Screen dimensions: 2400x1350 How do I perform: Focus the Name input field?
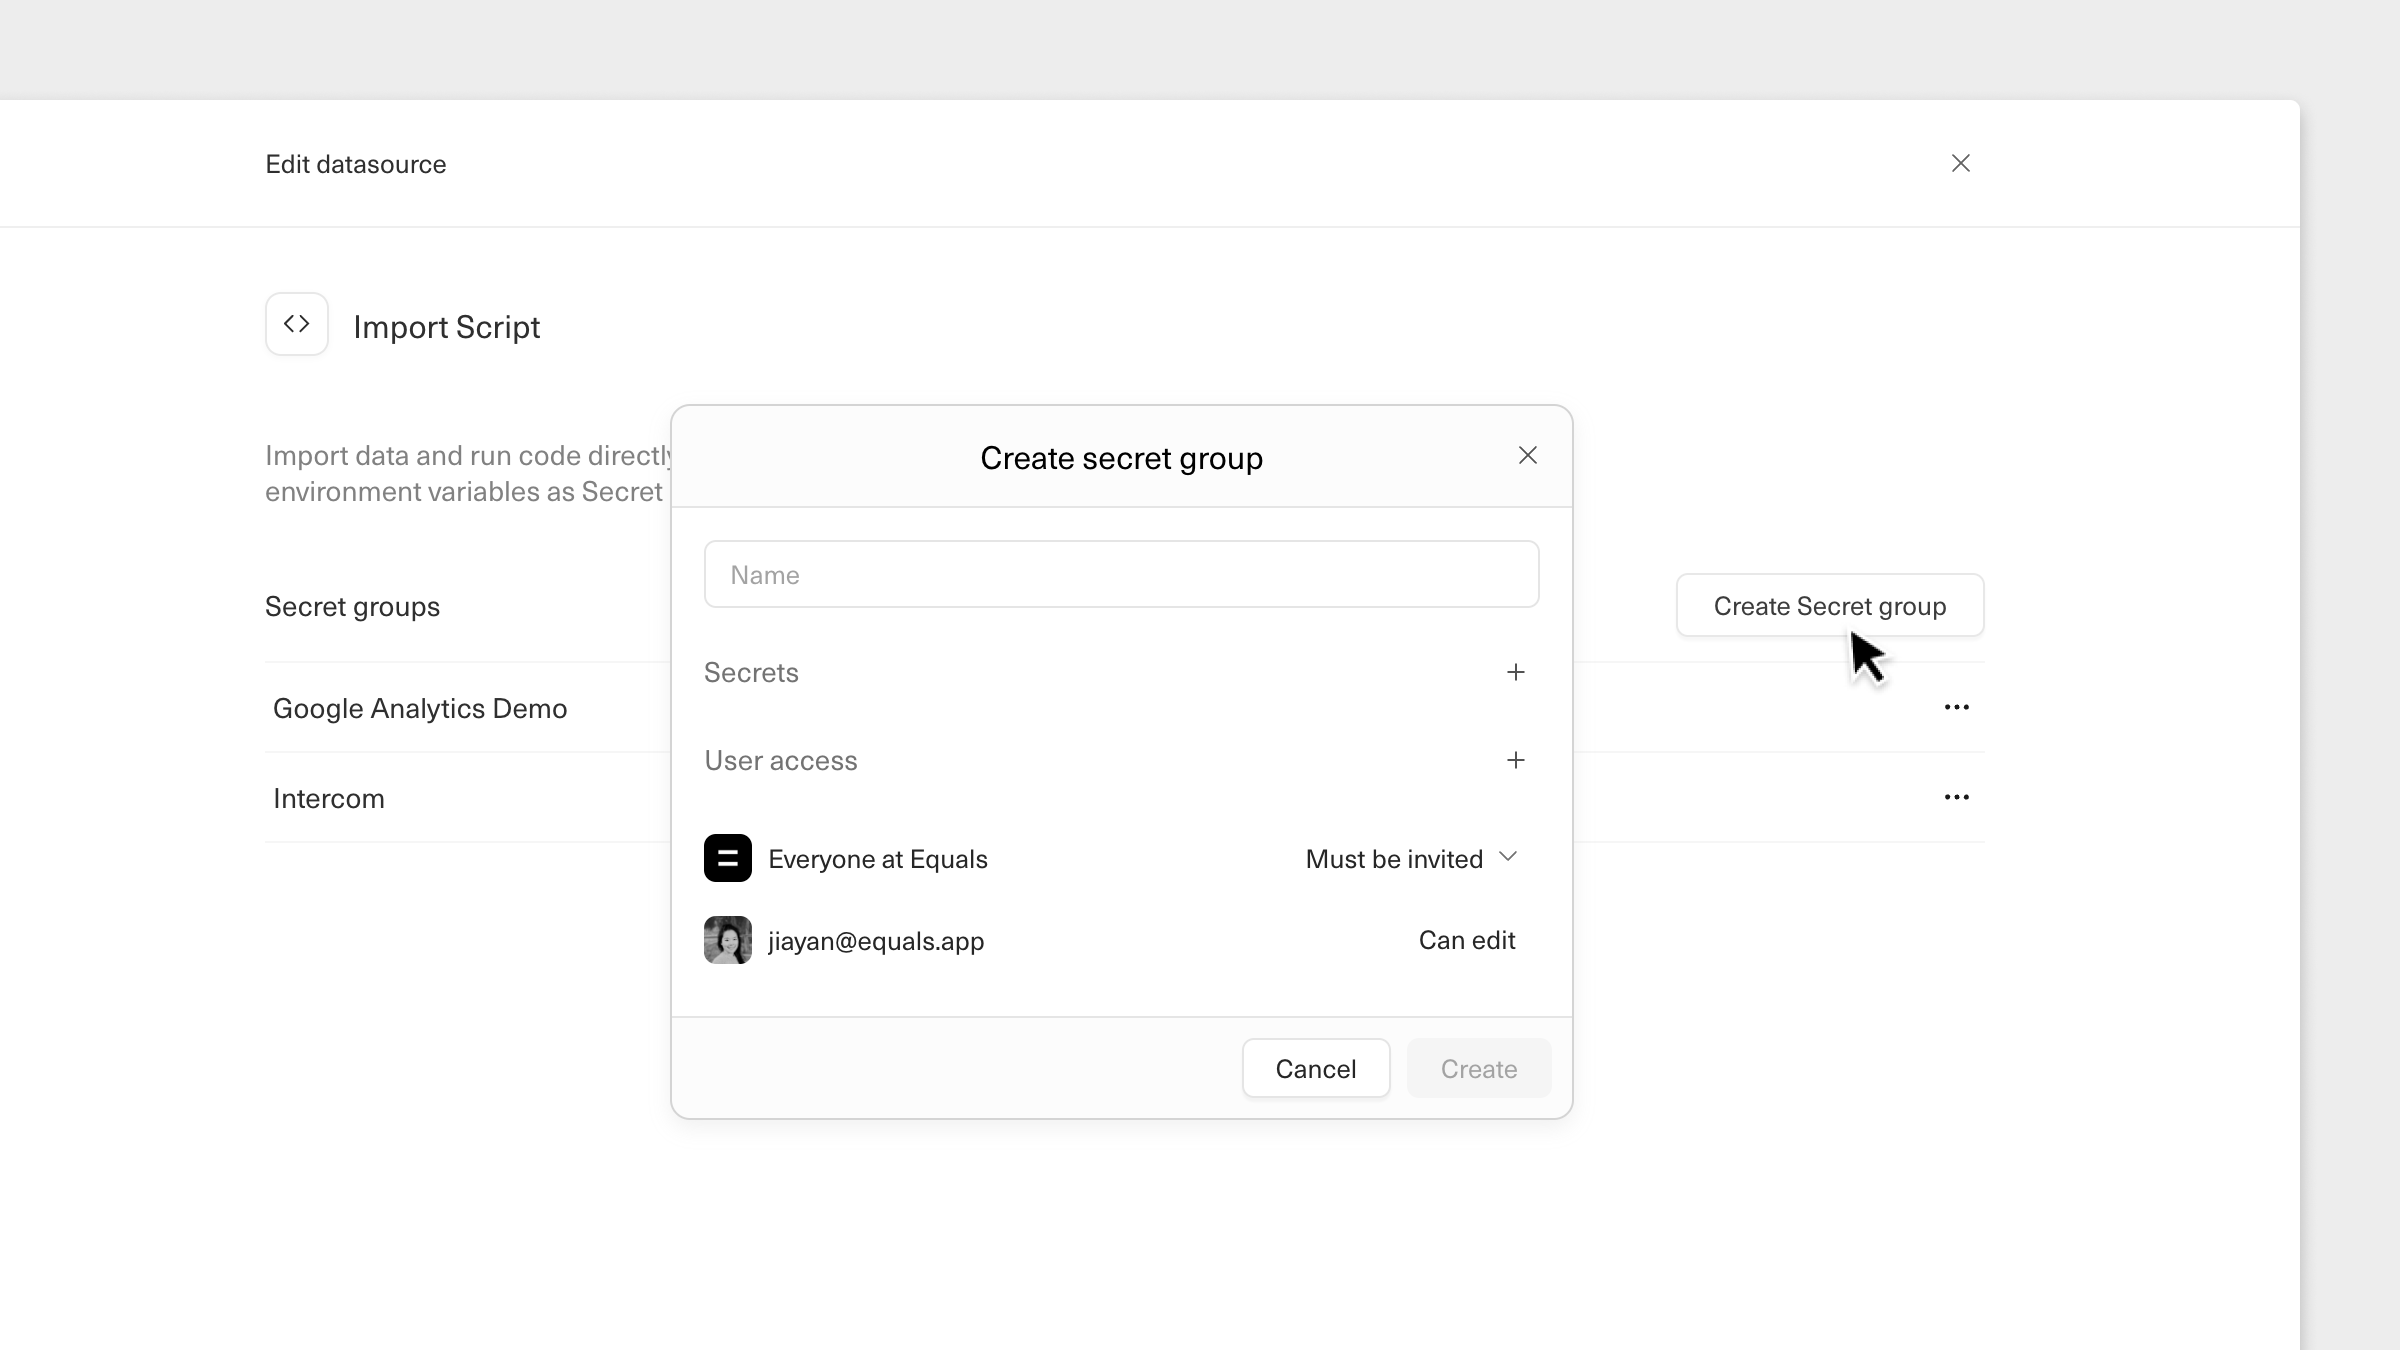point(1120,574)
